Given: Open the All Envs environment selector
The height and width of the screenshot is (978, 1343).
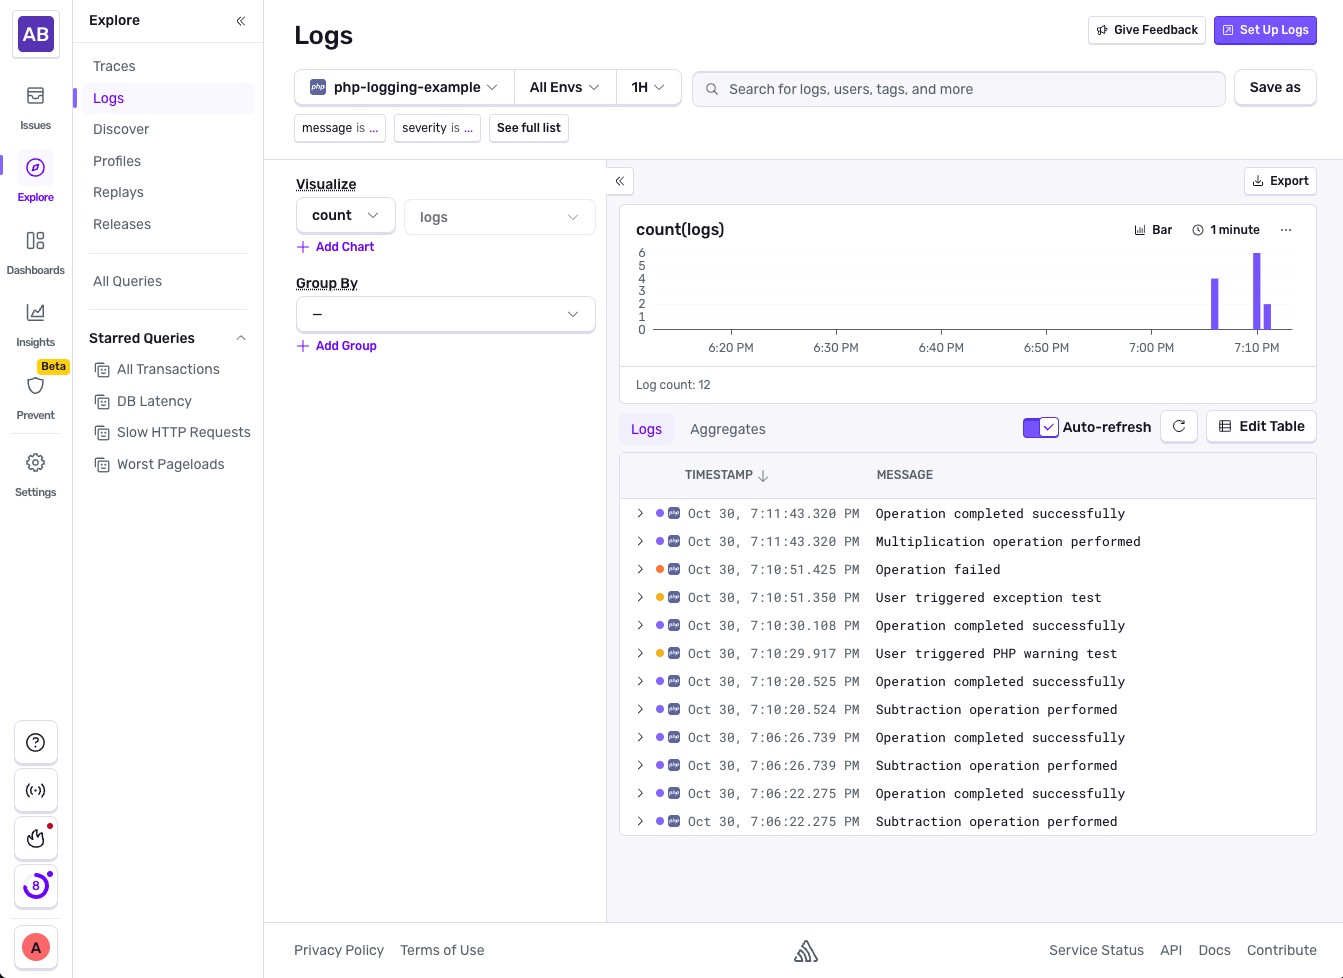Looking at the screenshot, I should [x=564, y=87].
